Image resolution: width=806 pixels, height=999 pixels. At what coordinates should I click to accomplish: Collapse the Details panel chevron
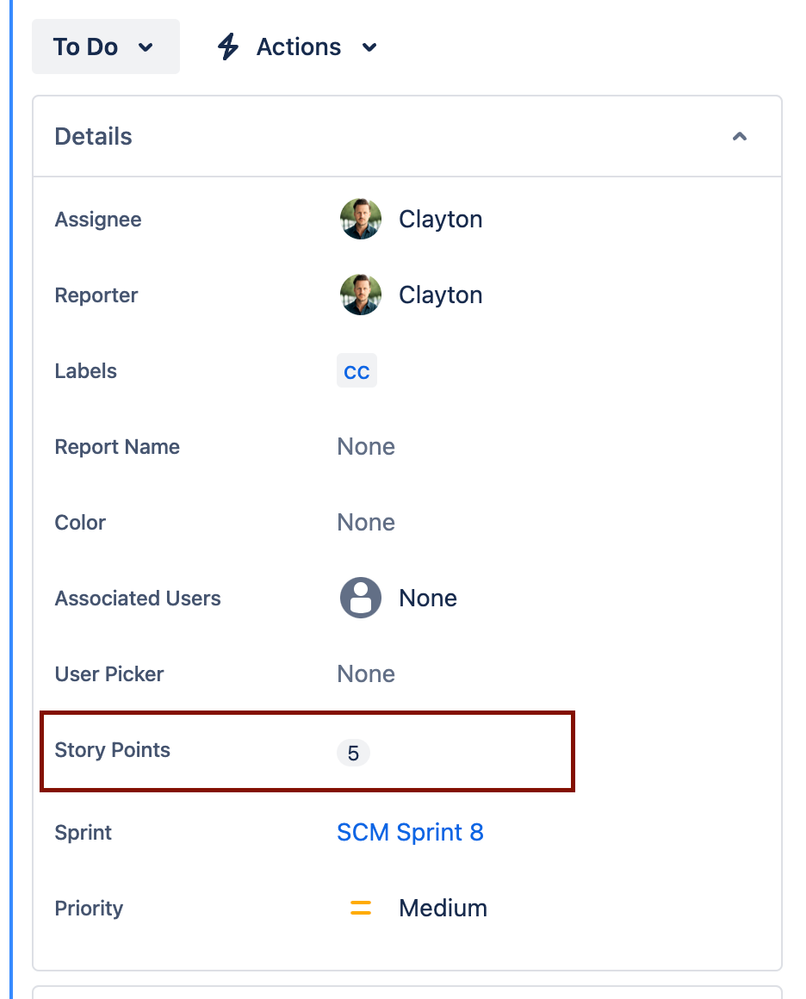pos(739,136)
